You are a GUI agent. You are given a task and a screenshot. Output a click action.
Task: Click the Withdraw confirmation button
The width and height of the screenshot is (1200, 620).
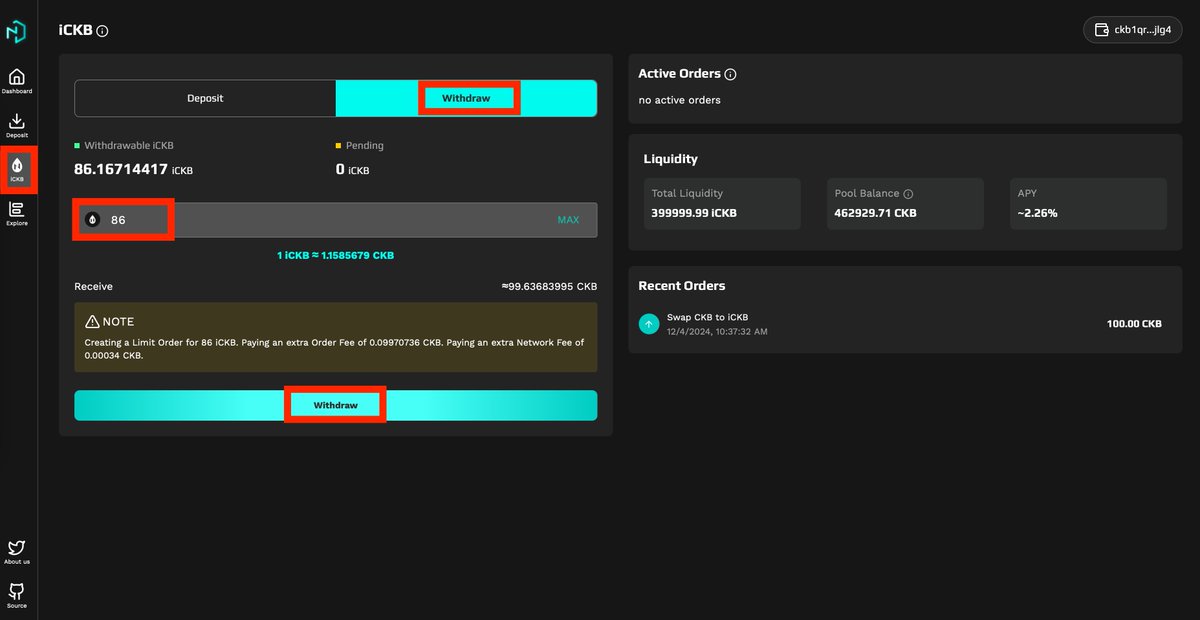click(x=335, y=405)
